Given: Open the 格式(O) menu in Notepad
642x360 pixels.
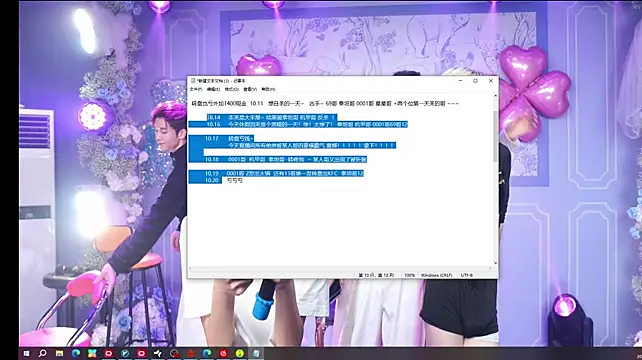Looking at the screenshot, I should [231, 89].
